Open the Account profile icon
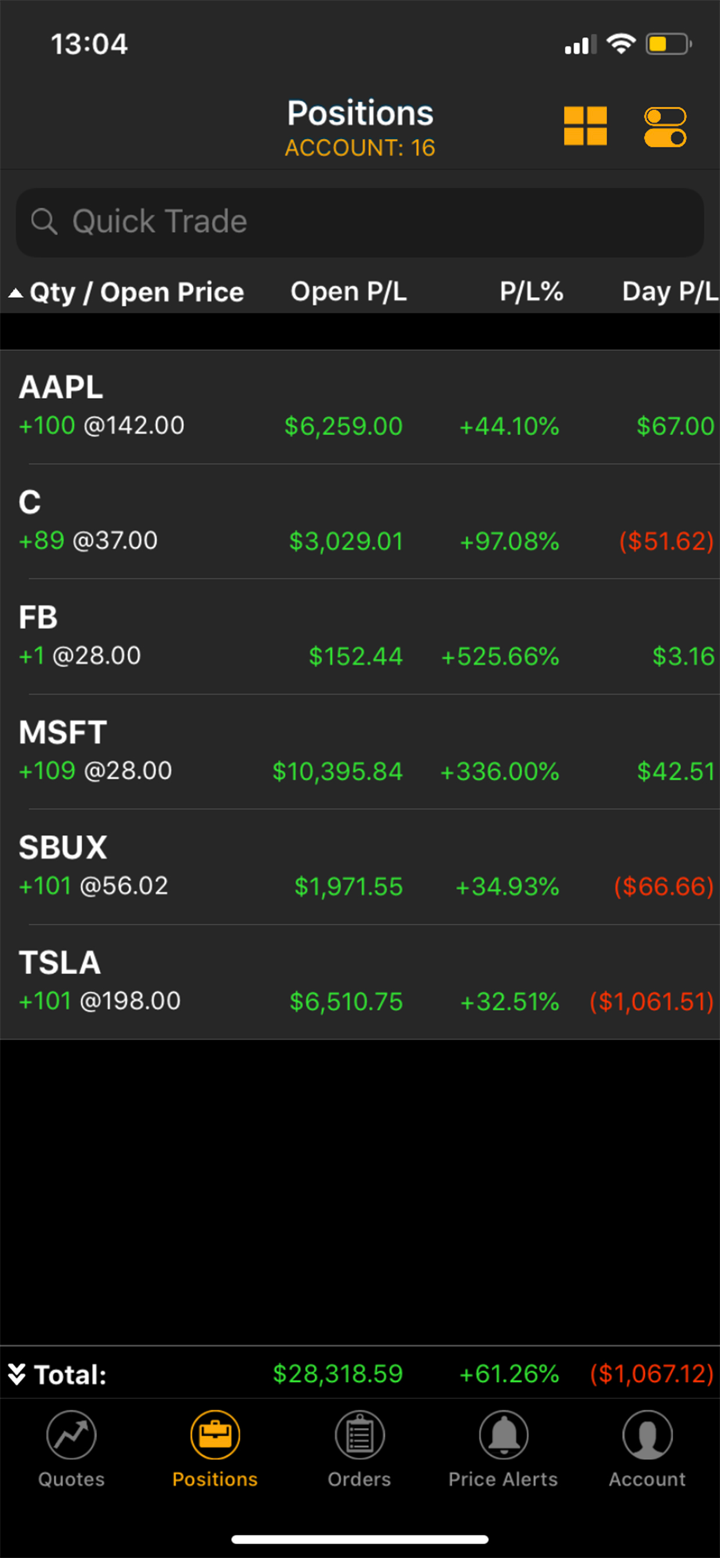Viewport: 720px width, 1558px height. (647, 1436)
